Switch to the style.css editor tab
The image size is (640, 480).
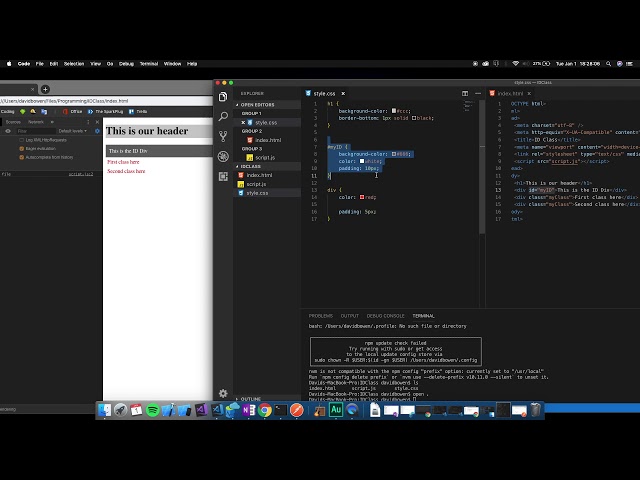324,93
